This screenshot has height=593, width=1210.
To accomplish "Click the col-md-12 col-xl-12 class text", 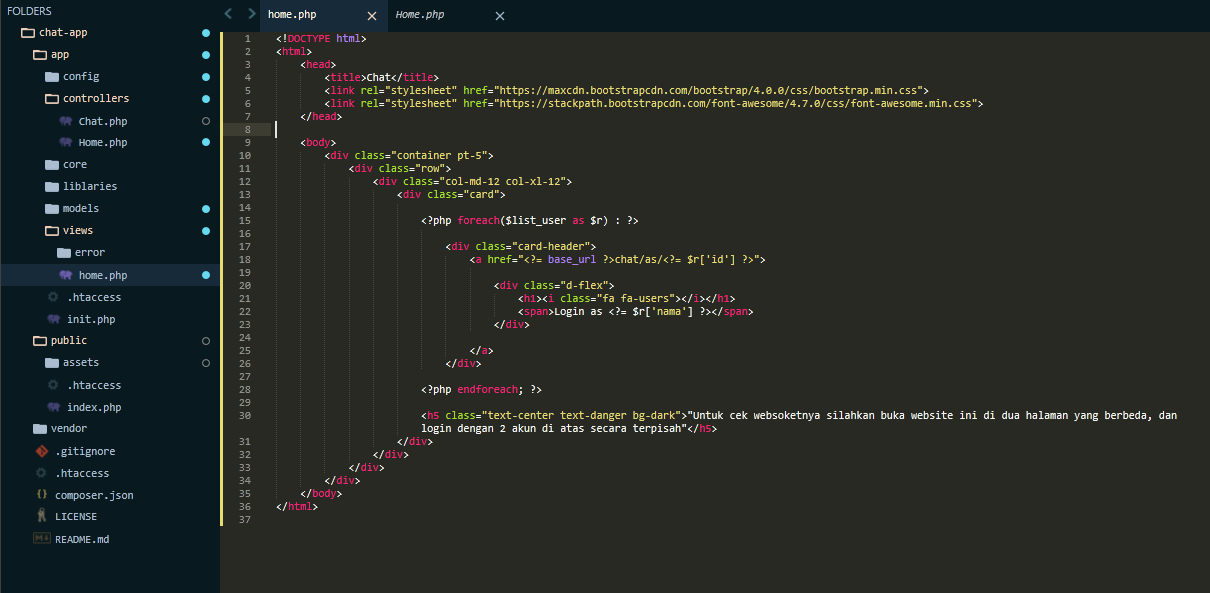I will pos(507,181).
